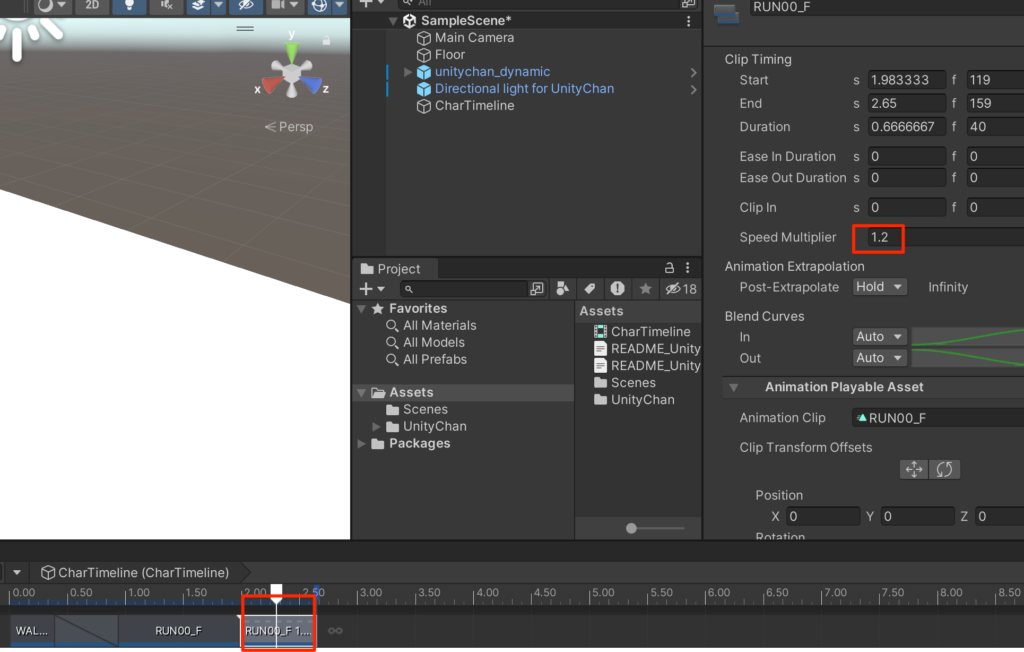Collapse the SampleScene hierarchy root

coord(393,21)
